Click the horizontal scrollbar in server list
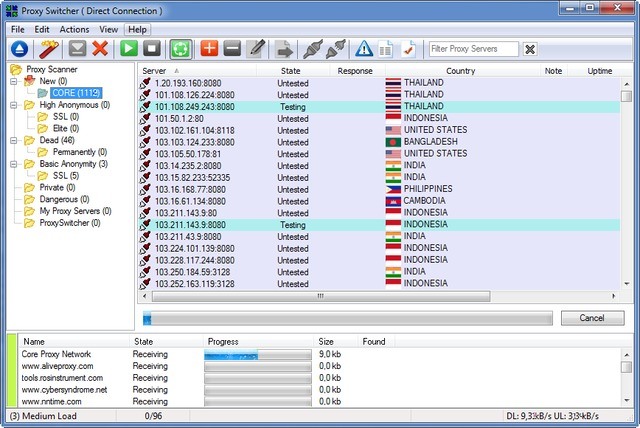This screenshot has width=640, height=428. (320, 296)
